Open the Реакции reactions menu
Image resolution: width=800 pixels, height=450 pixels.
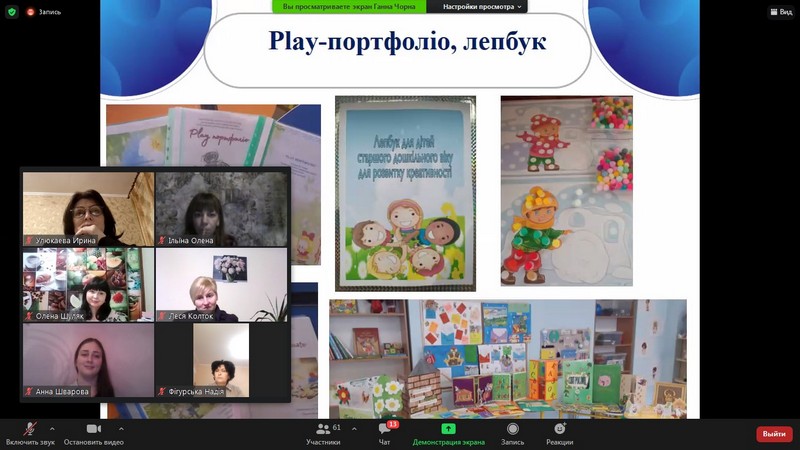[560, 434]
